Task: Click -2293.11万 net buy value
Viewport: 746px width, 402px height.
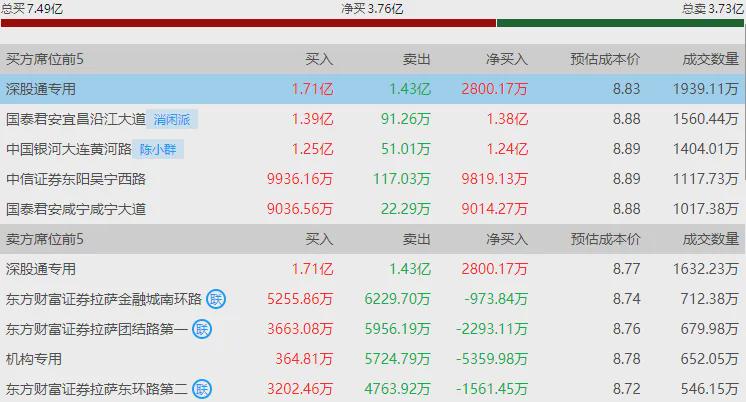Action: (492, 329)
